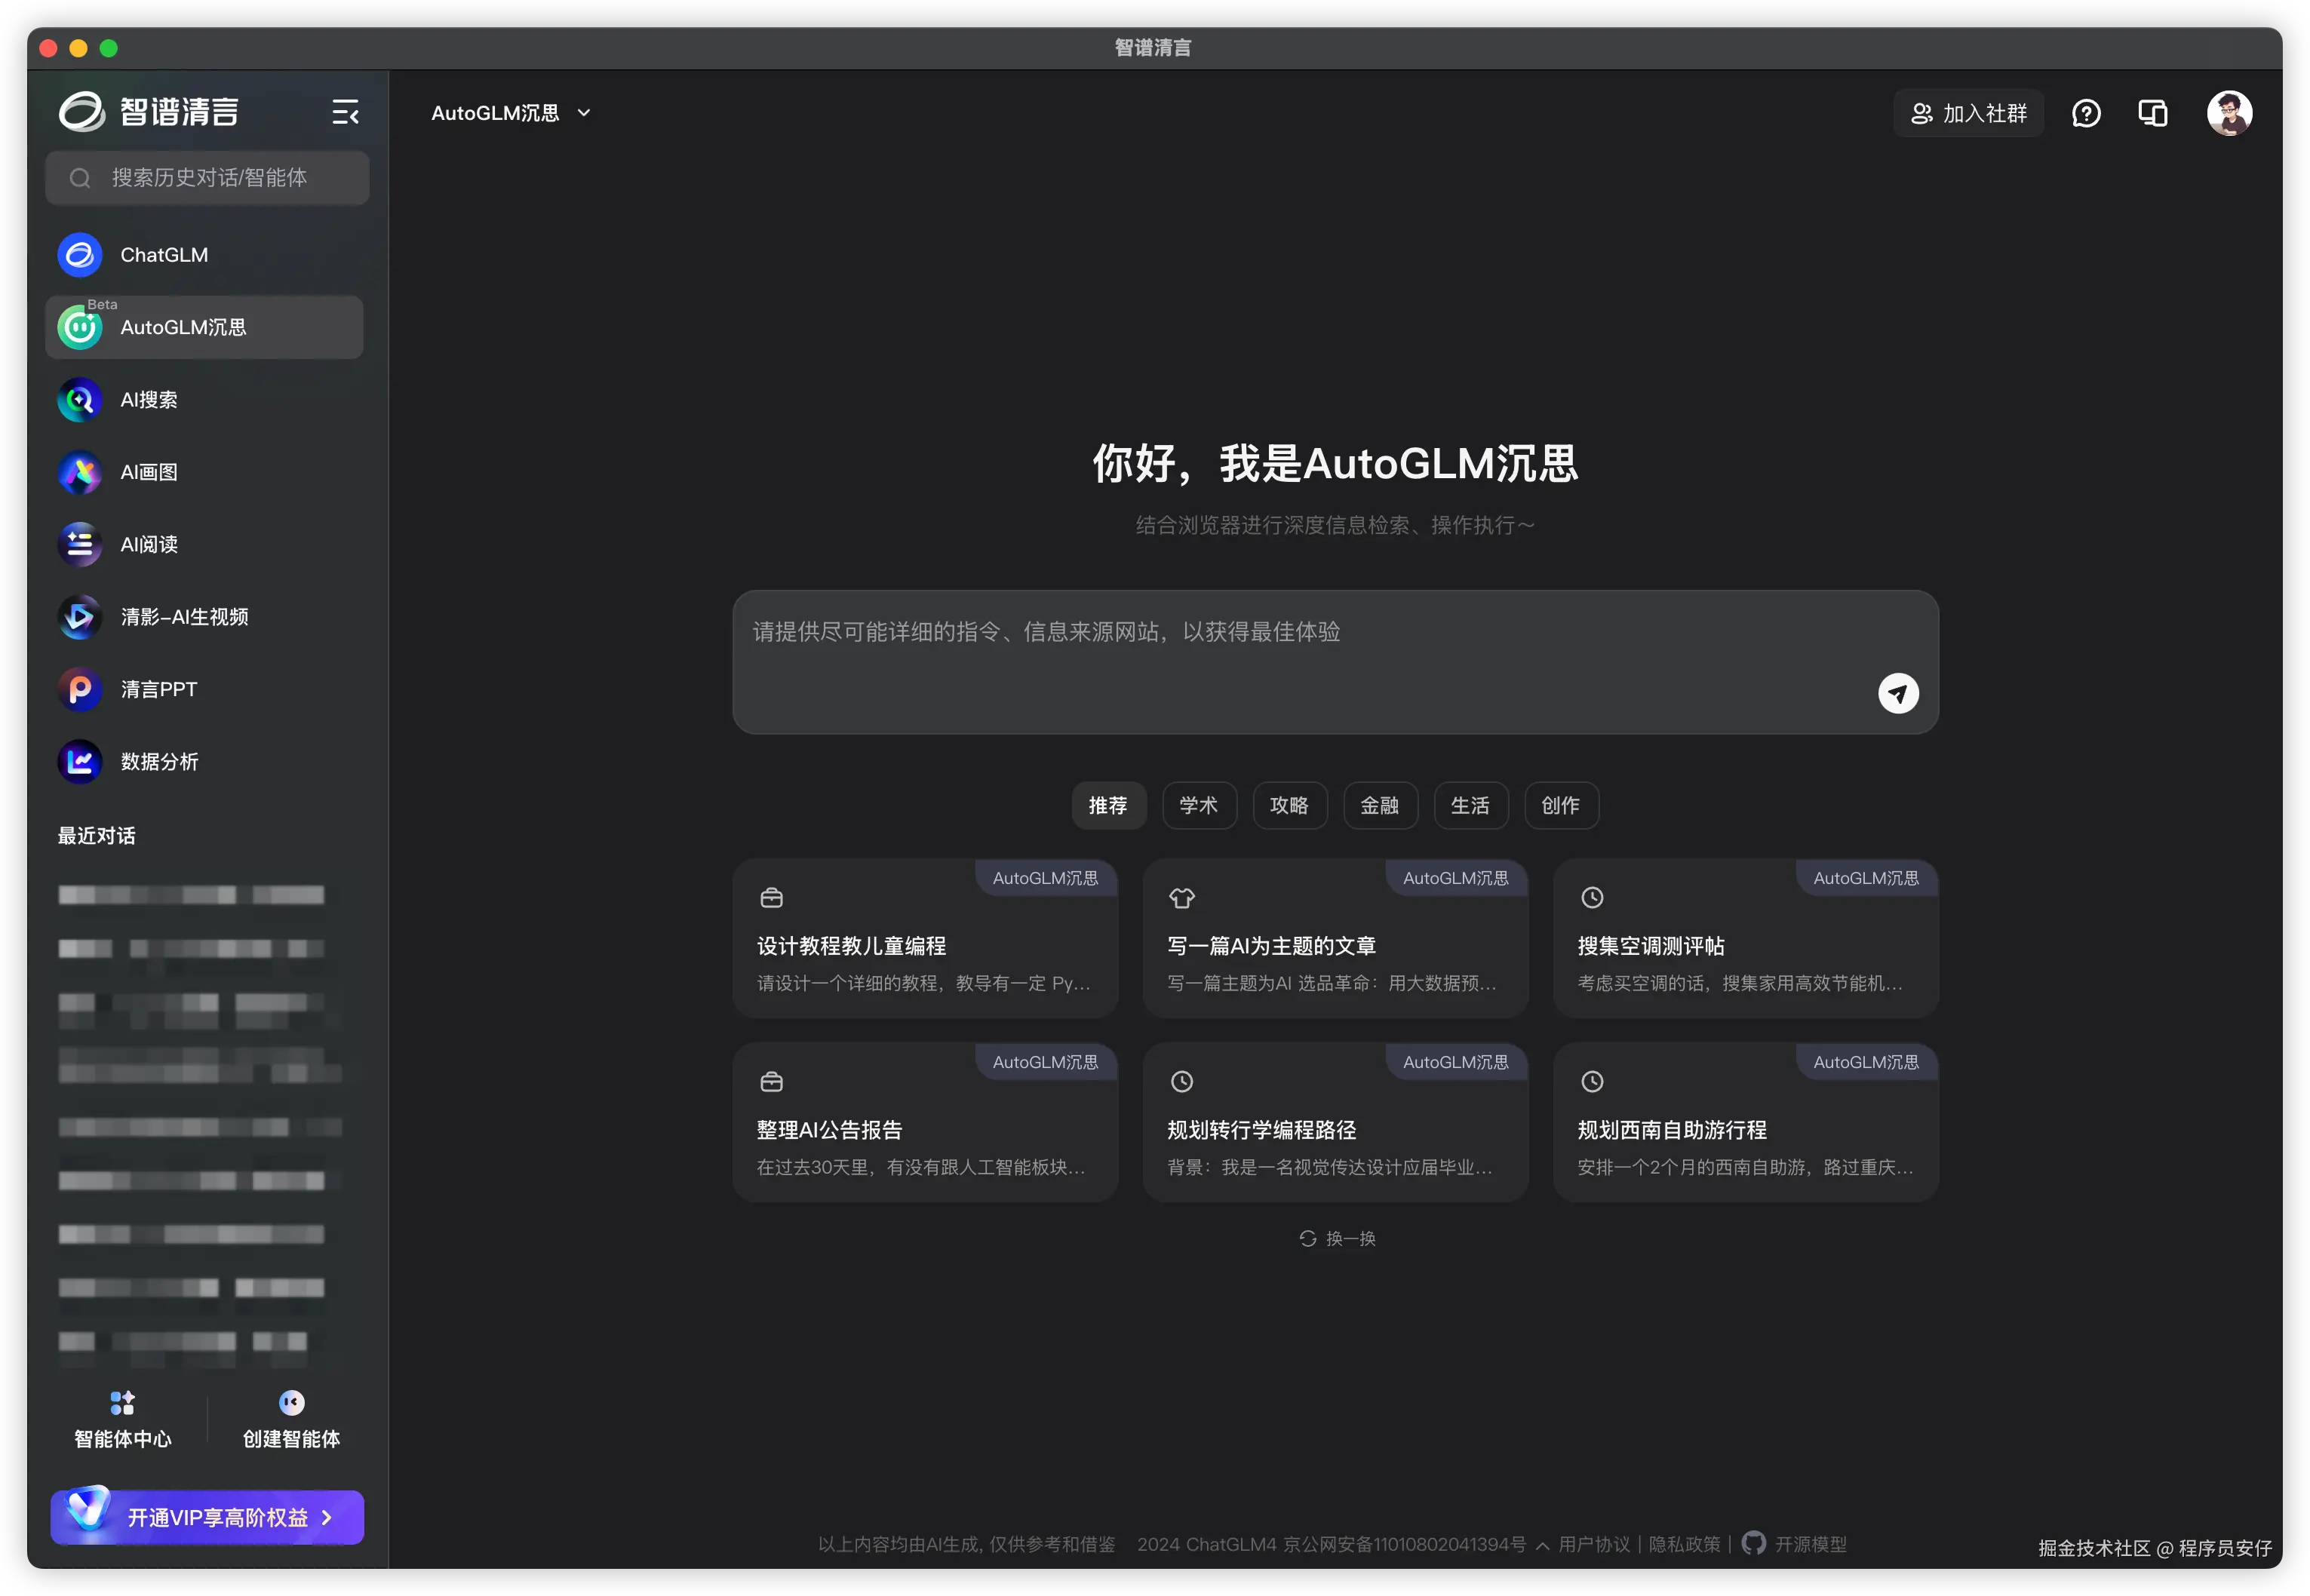Open the AI阅读 assistant icon
Screen dimensions: 2310x1596
click(x=80, y=545)
